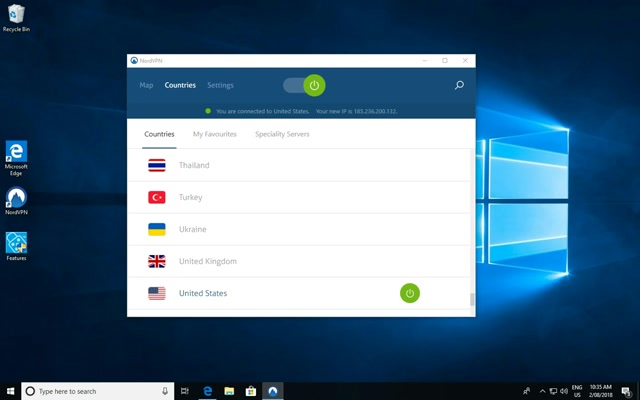Switch to My Favourites tab
This screenshot has width=640, height=400.
click(214, 134)
